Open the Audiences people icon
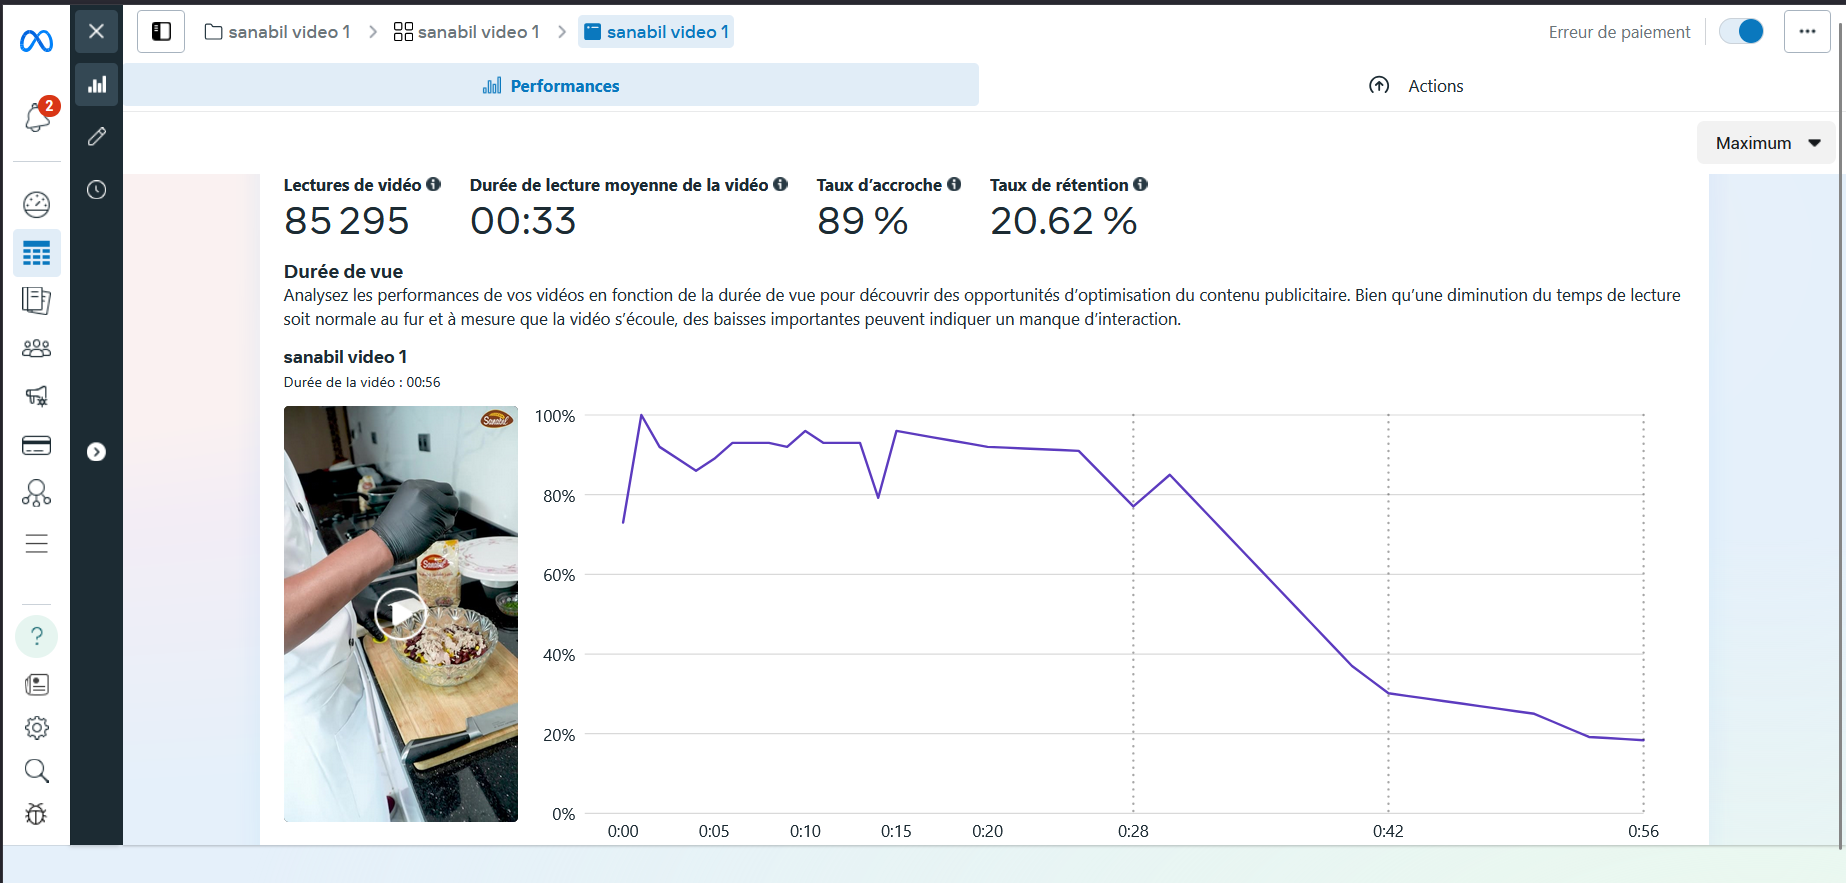1846x883 pixels. click(37, 348)
